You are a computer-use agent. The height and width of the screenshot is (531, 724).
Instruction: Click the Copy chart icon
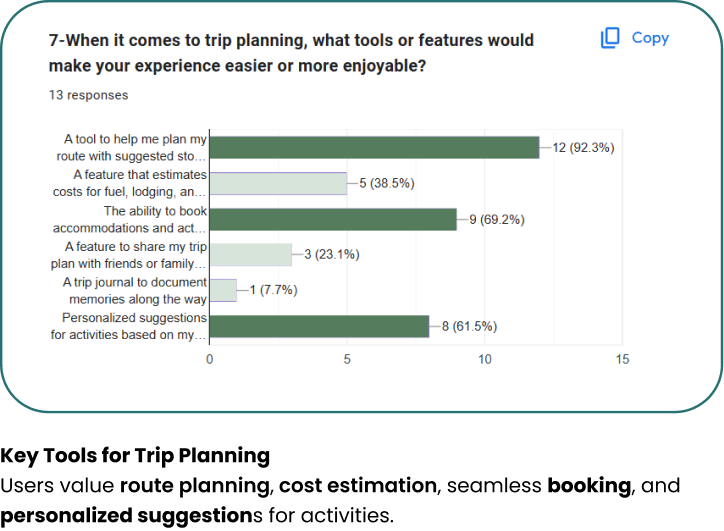click(x=610, y=38)
